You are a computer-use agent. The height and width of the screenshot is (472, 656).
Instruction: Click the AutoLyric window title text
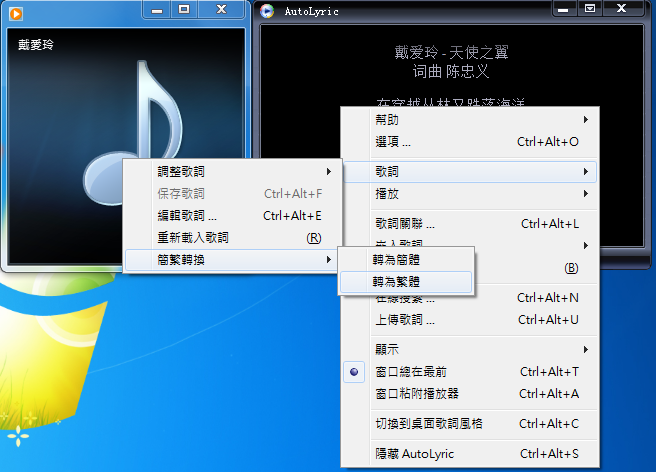[x=312, y=11]
